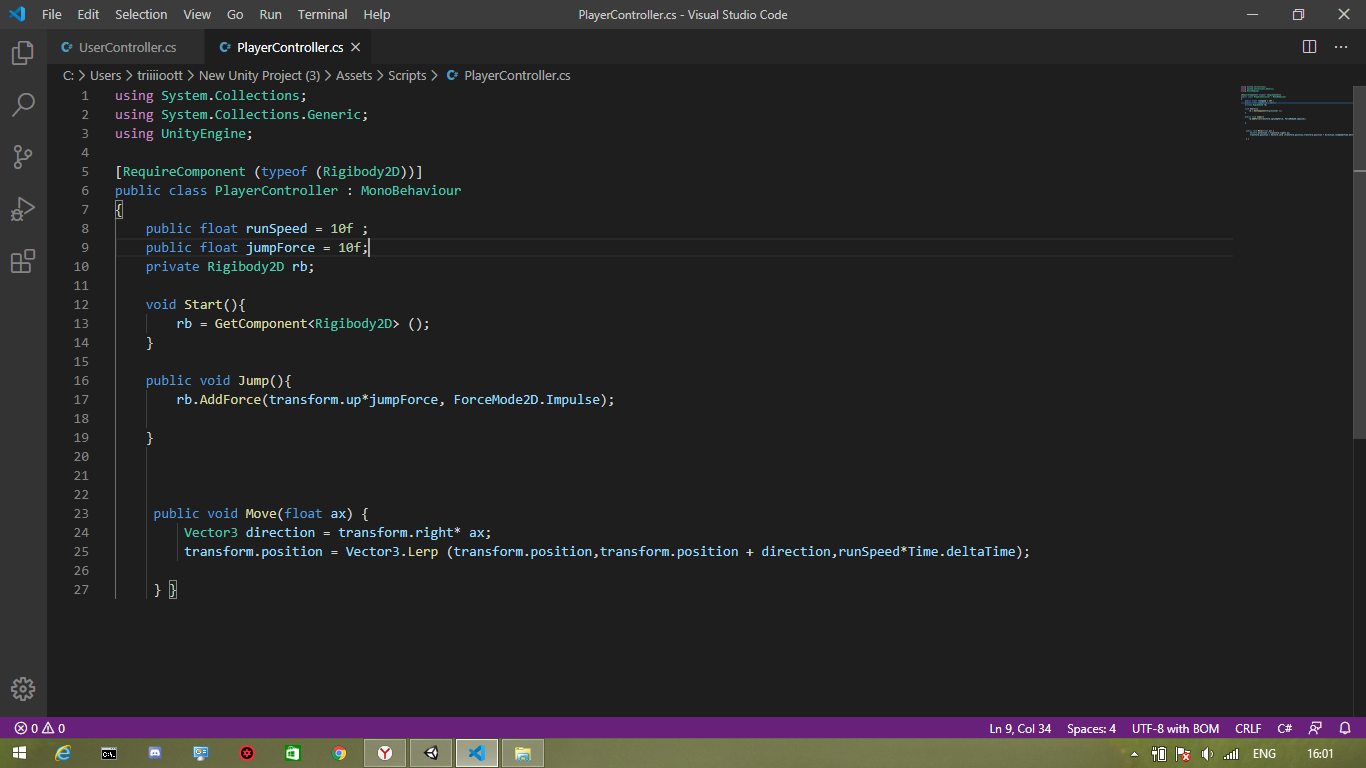1366x768 pixels.
Task: Open editor More Actions ellipsis menu
Action: (1341, 47)
